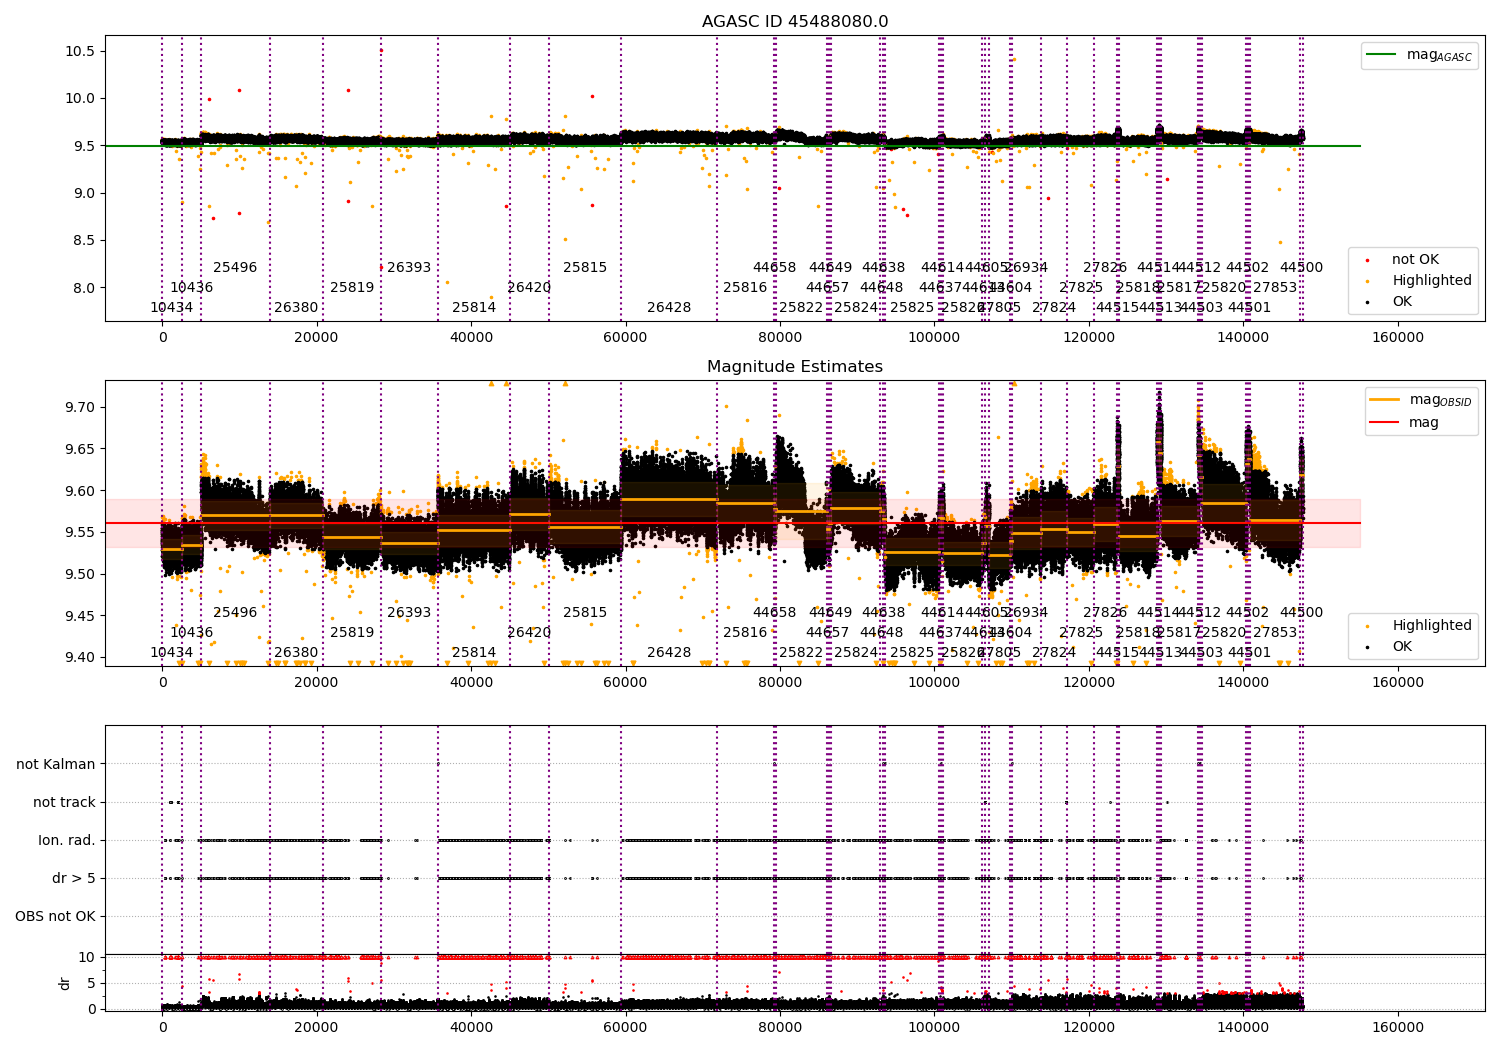Click obsid label 26393 in the Magnitude Estimates plot
The width and height of the screenshot is (1500, 1050).
pyautogui.click(x=409, y=613)
